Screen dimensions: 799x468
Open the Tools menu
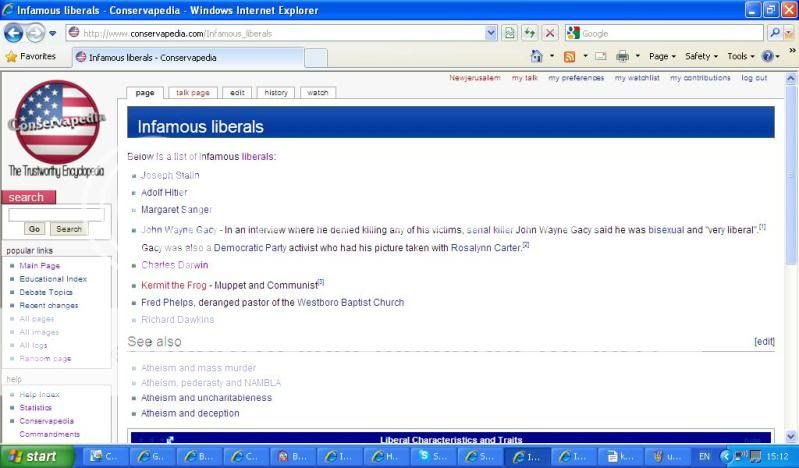740,57
